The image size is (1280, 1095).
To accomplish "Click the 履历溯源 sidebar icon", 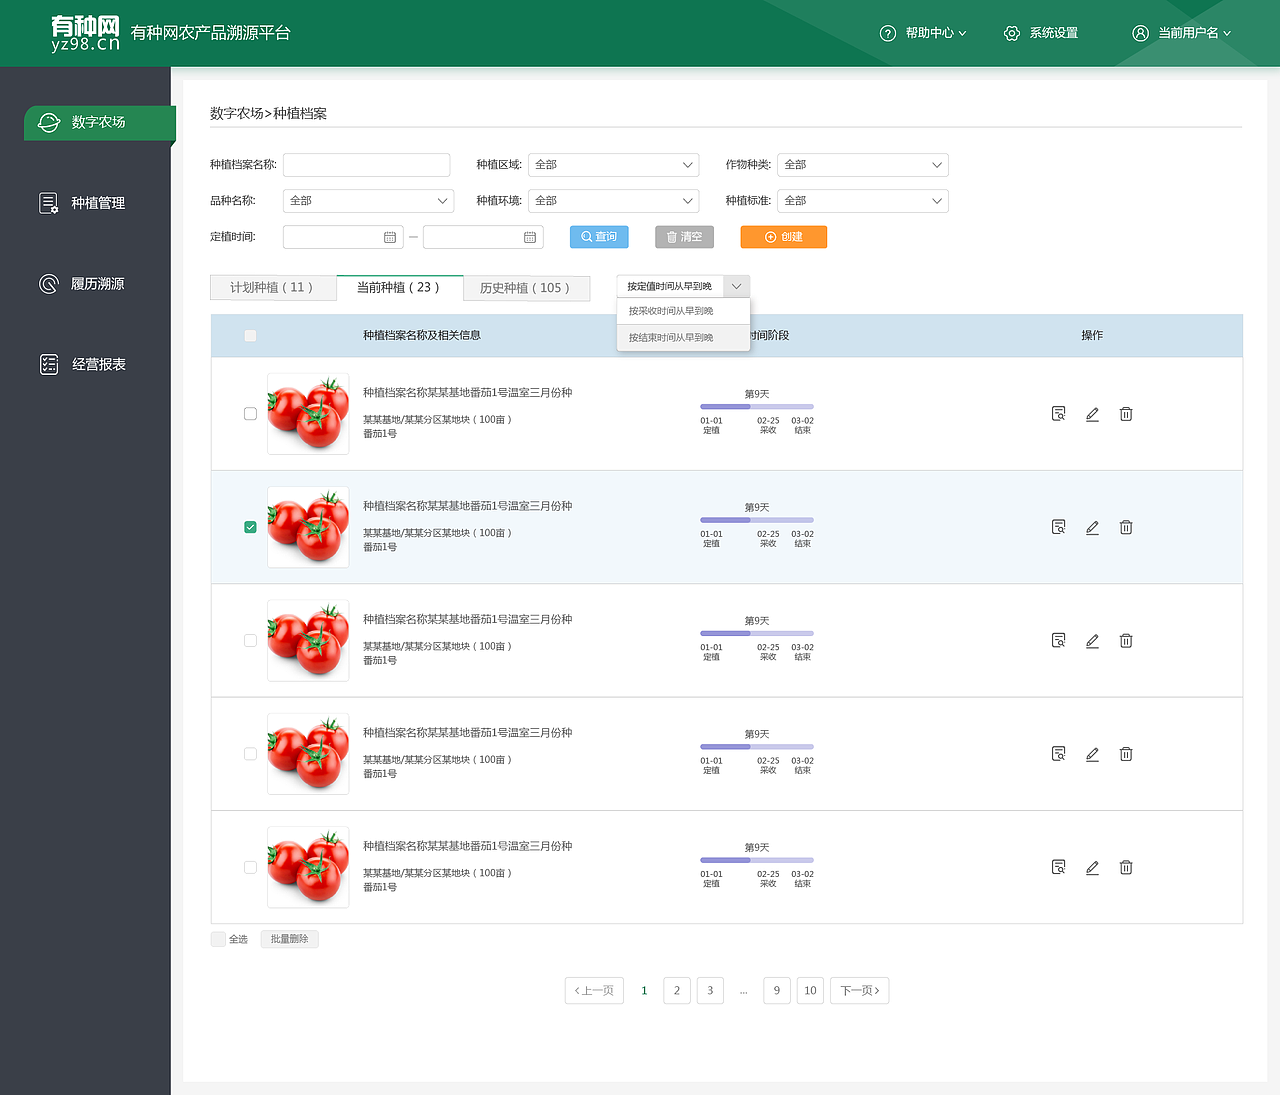I will click(49, 284).
